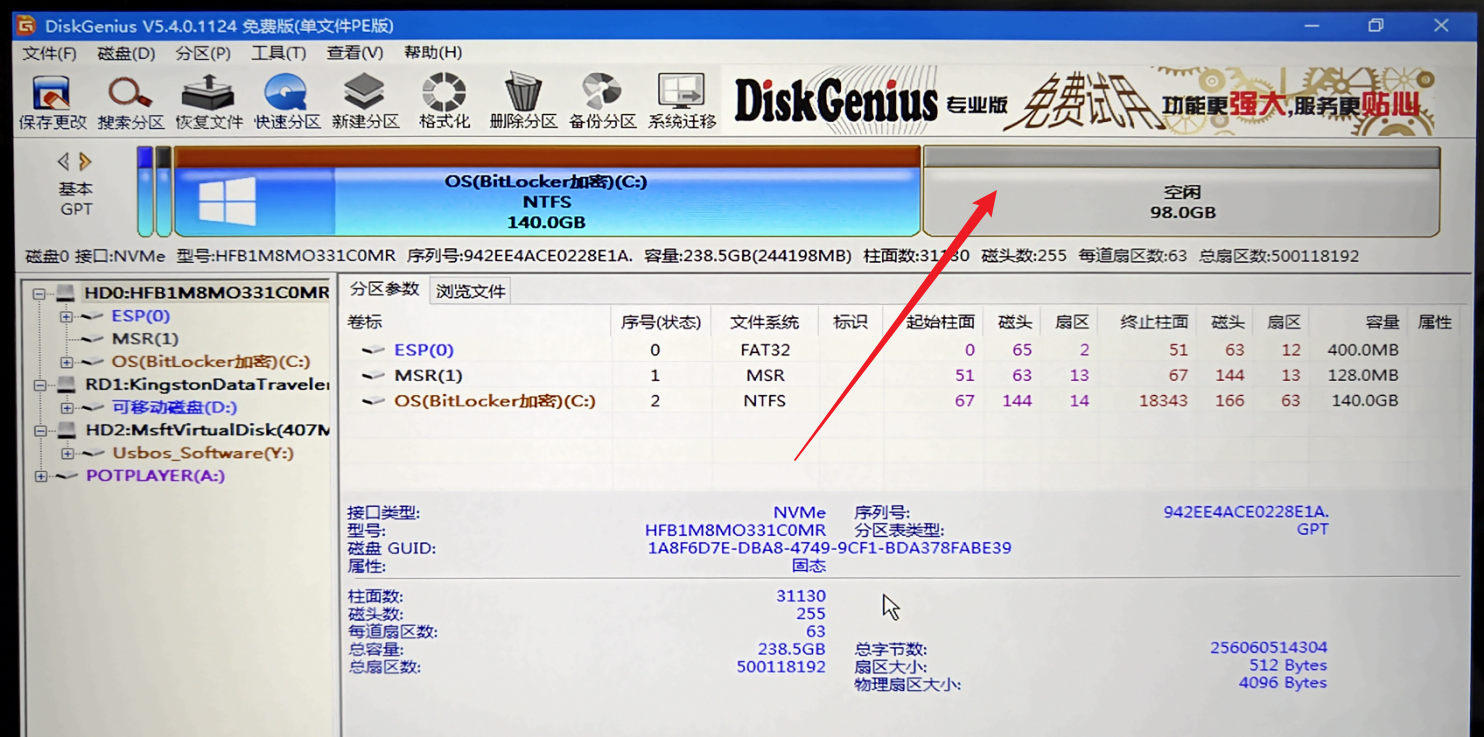Expand OS(BitLocker加密)(C:) tree node
Image resolution: width=1484 pixels, height=737 pixels.
(x=66, y=362)
